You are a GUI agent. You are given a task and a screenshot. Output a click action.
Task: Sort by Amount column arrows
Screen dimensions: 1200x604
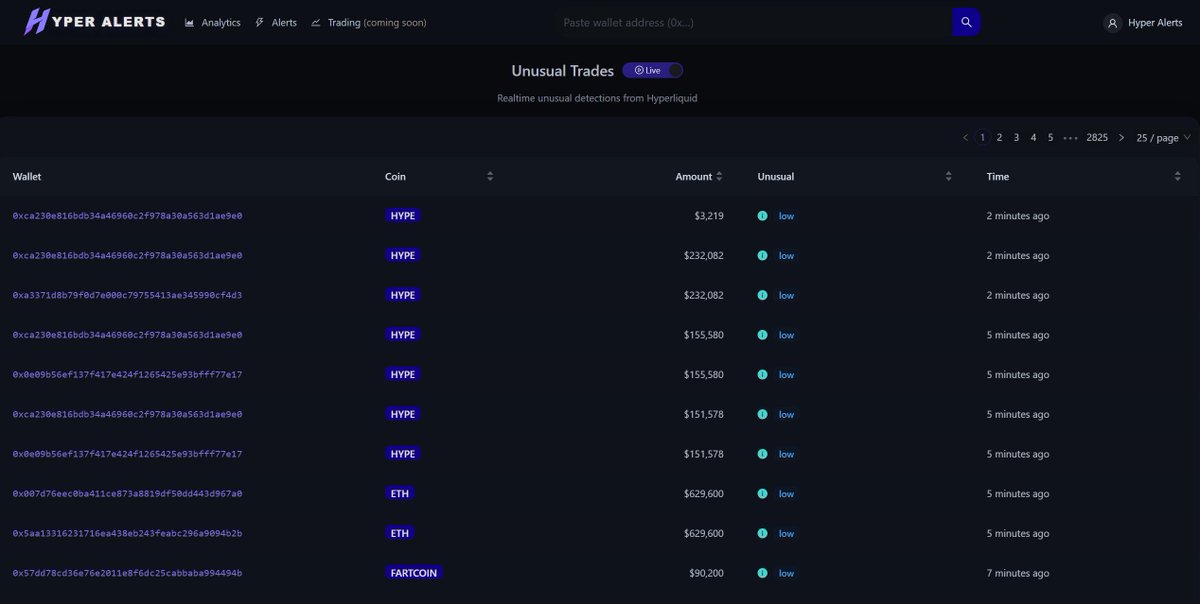coord(720,176)
